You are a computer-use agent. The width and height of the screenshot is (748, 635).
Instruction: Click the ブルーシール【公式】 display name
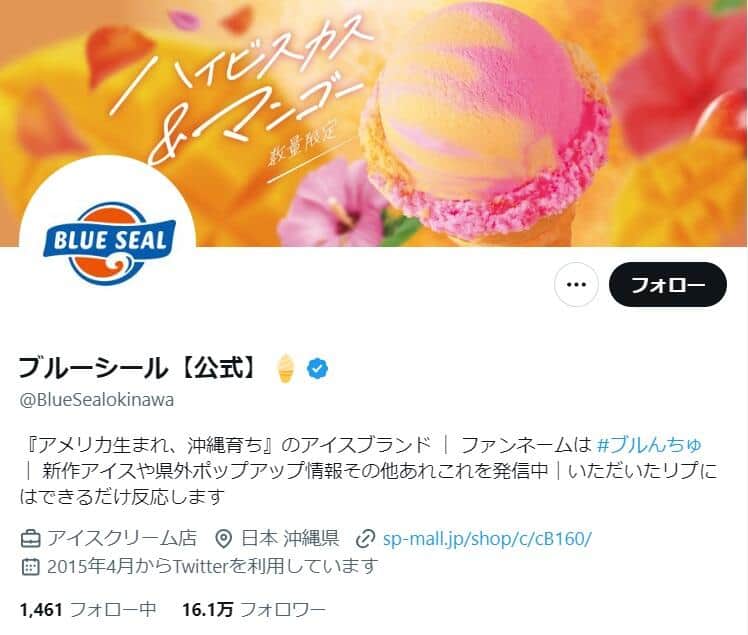tap(138, 368)
